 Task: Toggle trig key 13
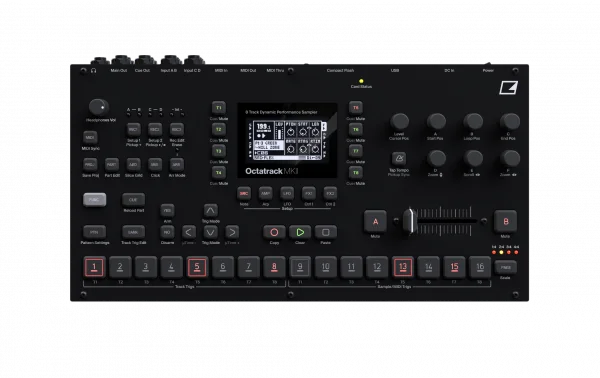click(403, 267)
